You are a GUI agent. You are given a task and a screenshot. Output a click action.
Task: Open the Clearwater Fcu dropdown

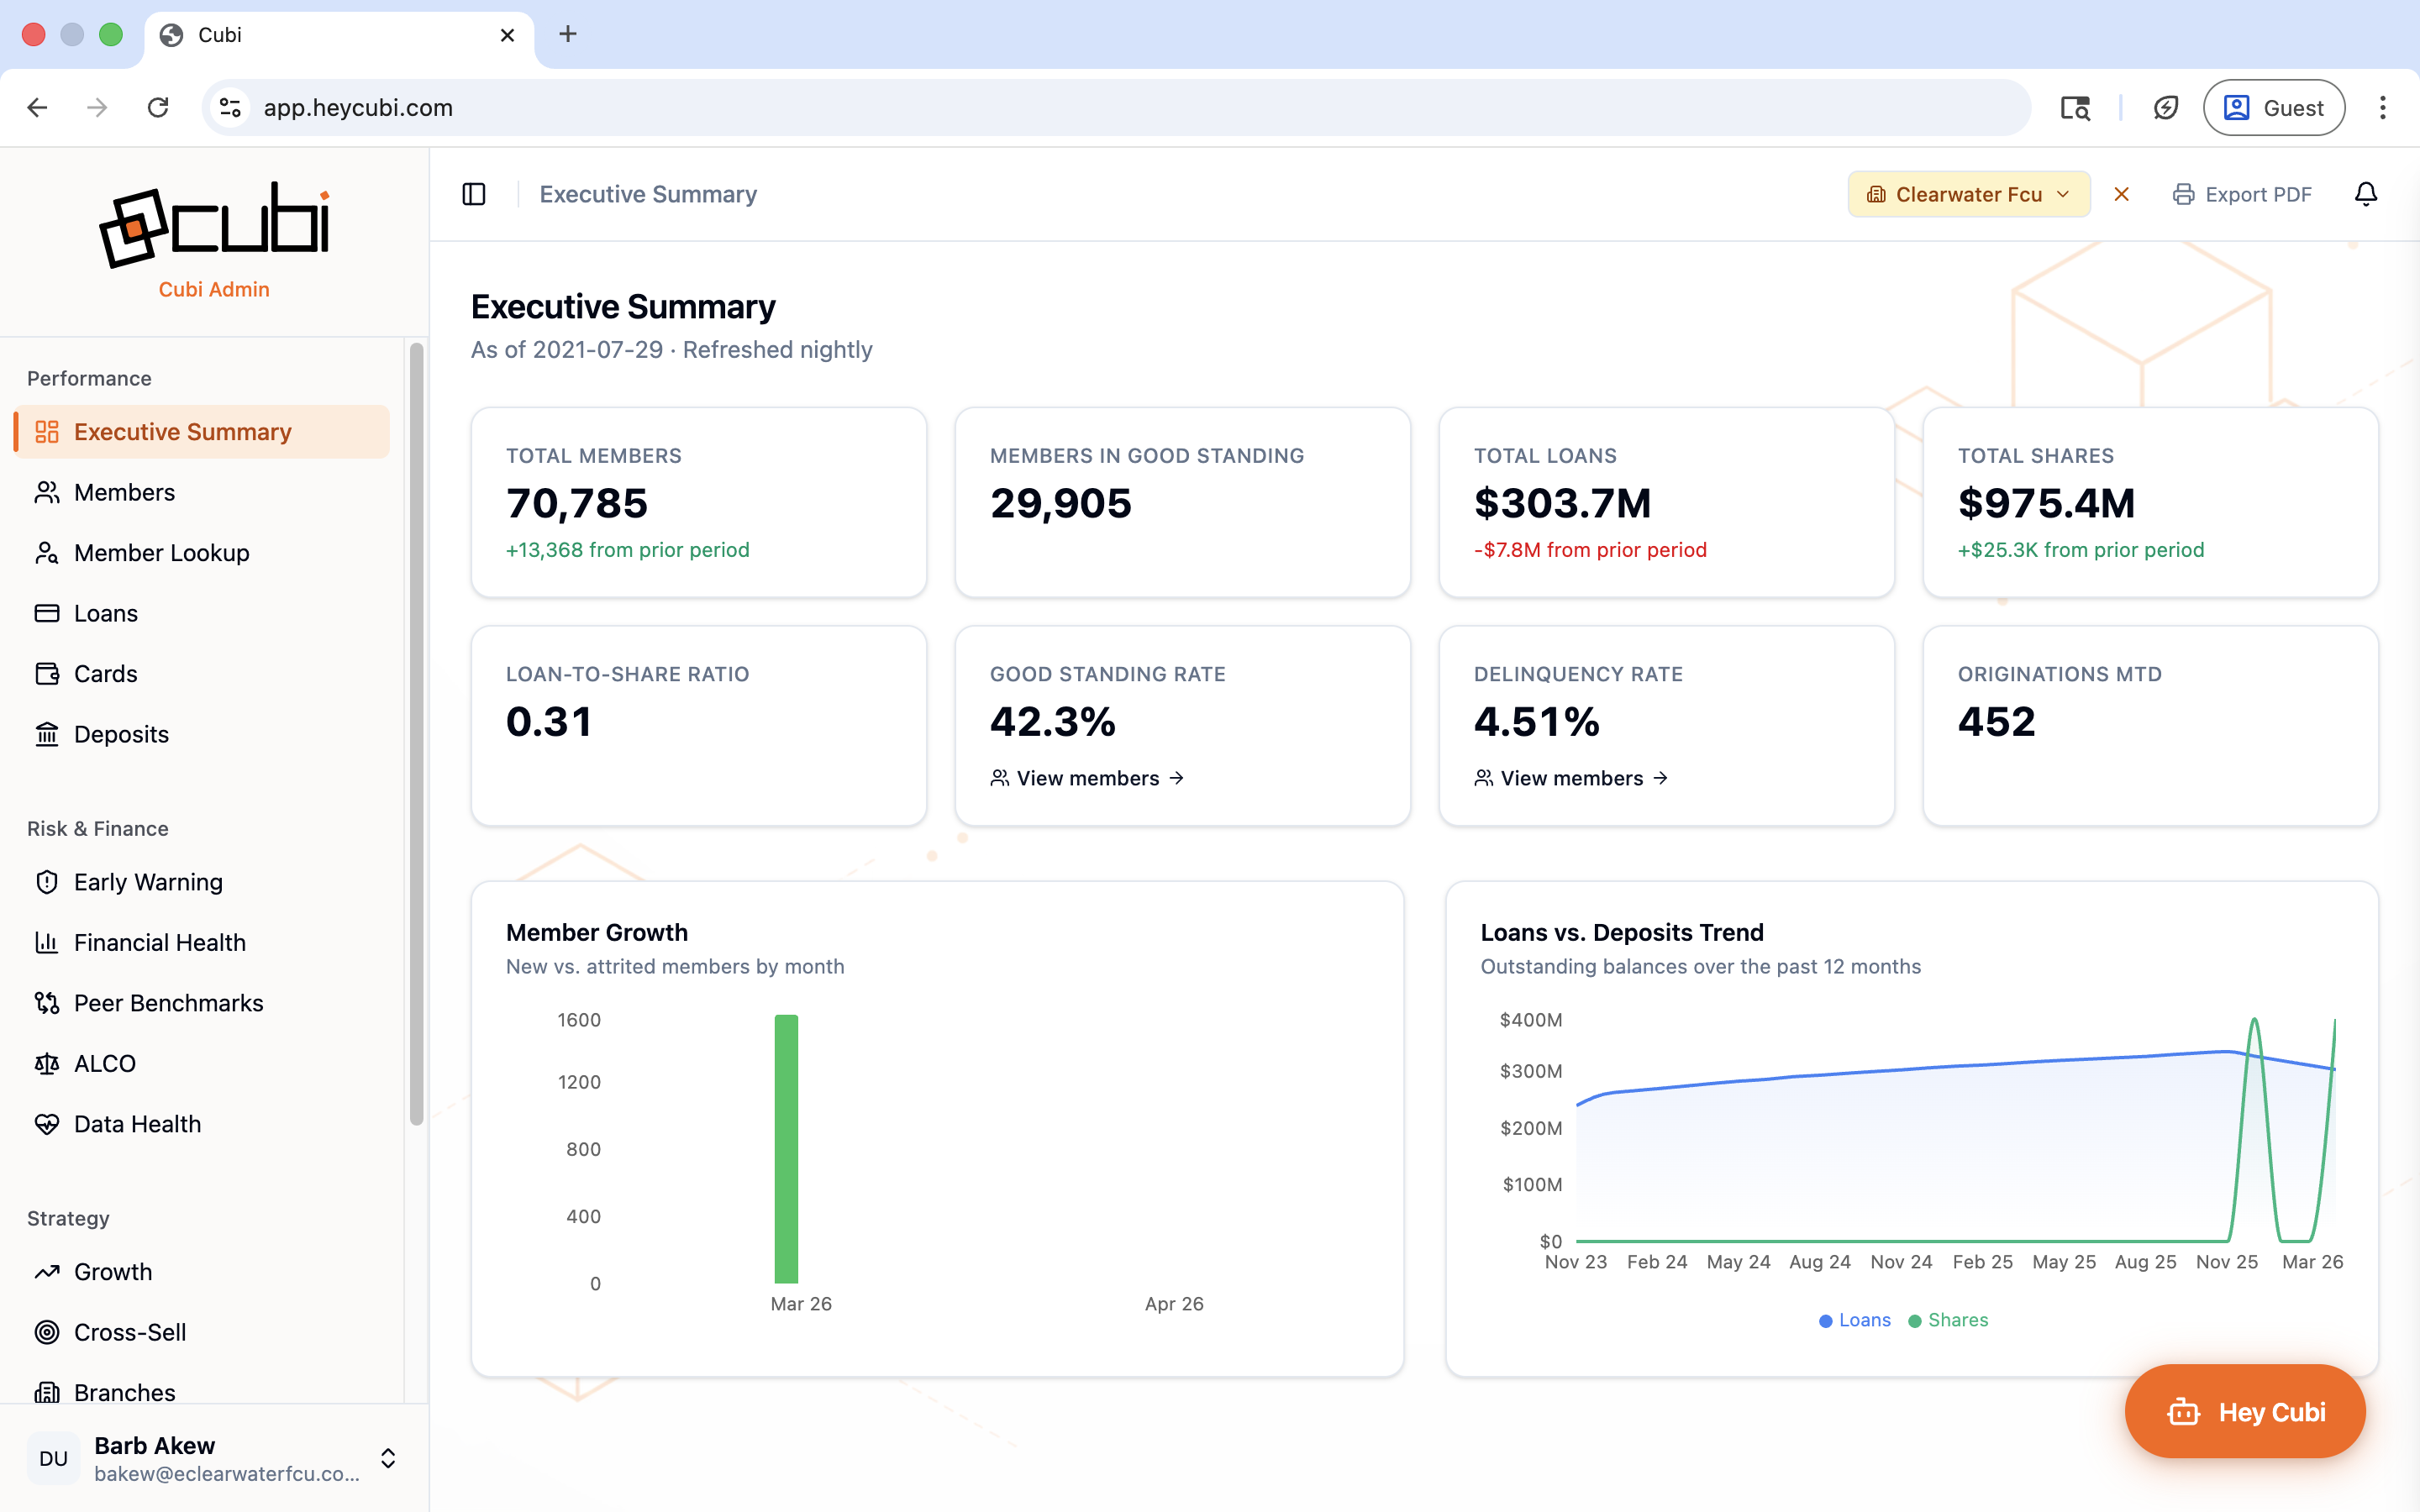point(1968,194)
